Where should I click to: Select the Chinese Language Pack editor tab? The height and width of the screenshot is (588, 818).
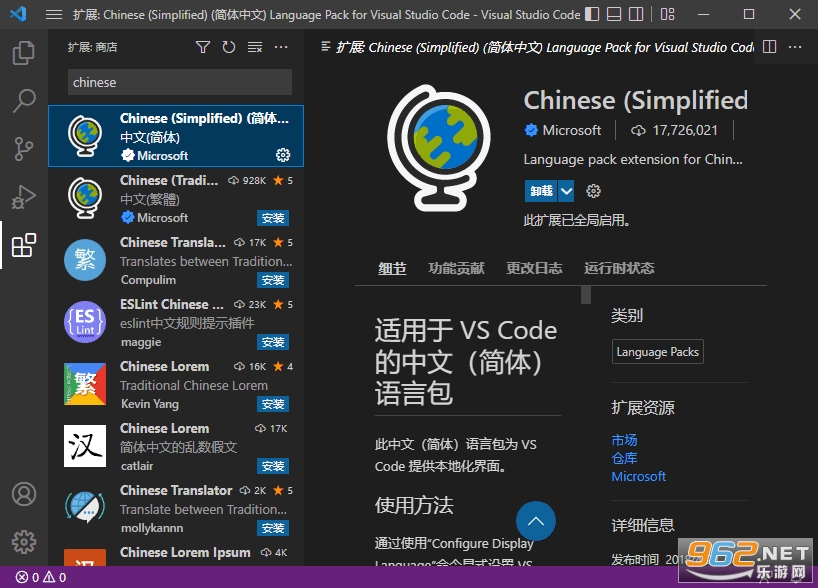[537, 47]
